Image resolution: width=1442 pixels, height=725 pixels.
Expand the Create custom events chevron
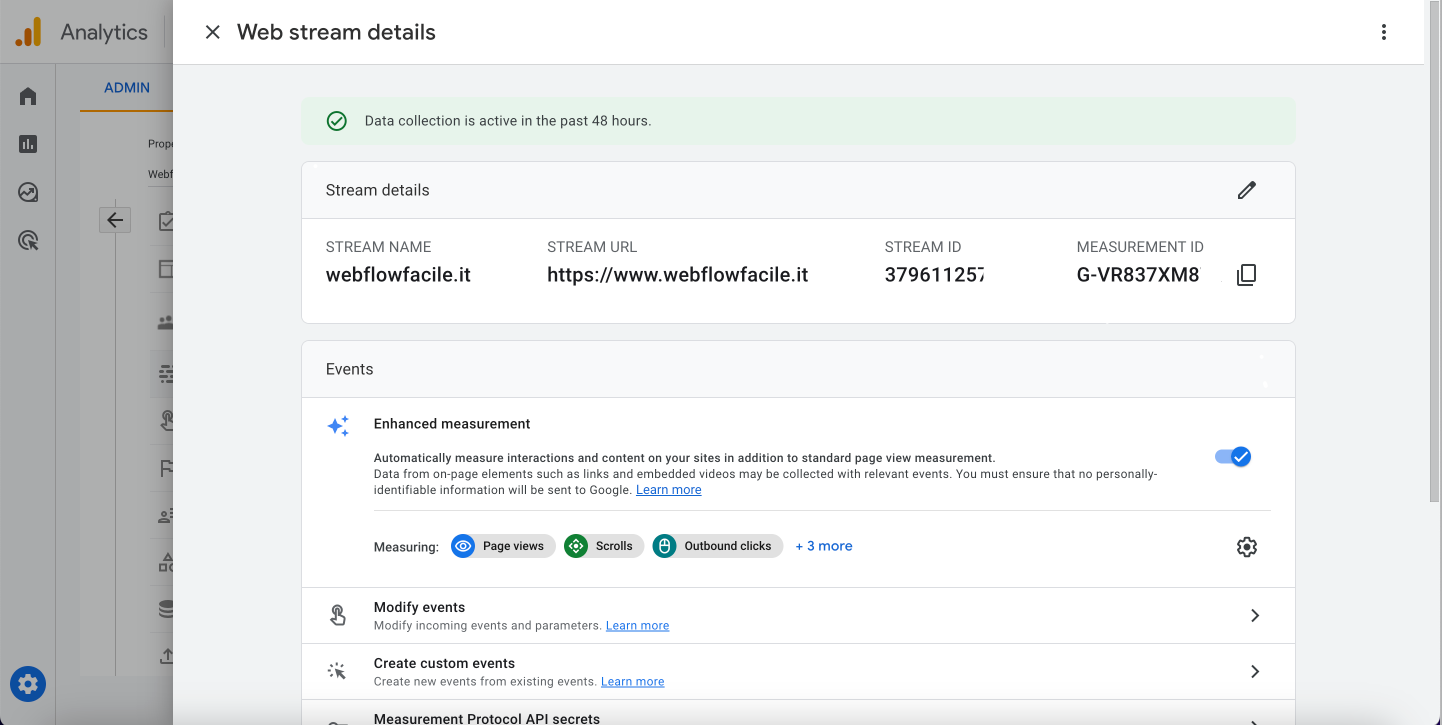[x=1255, y=672]
